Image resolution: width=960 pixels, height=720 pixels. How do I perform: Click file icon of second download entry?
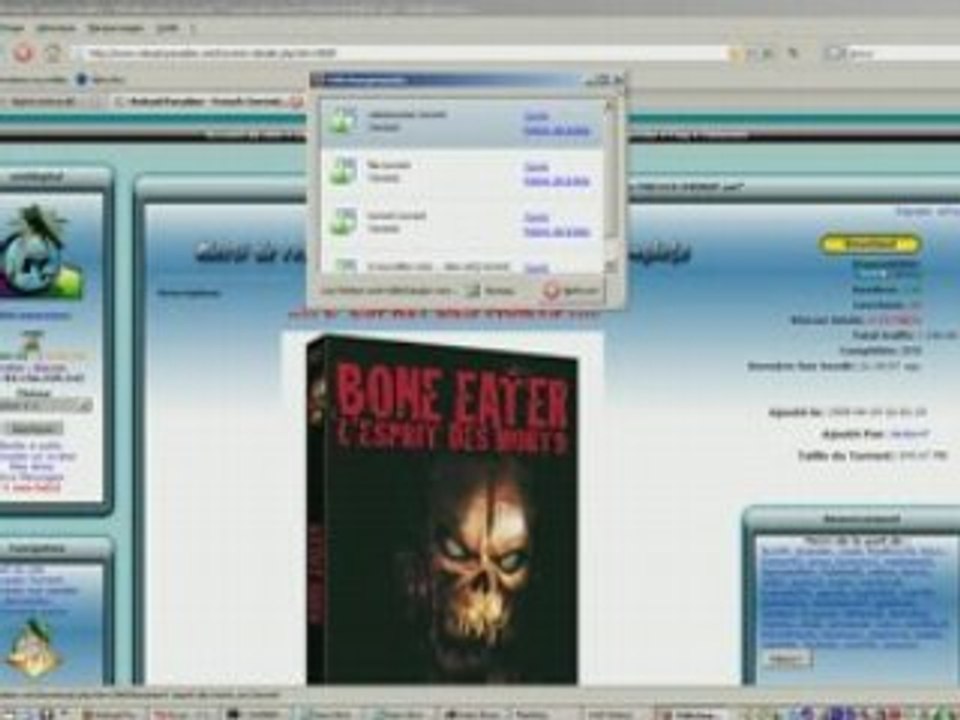[343, 171]
